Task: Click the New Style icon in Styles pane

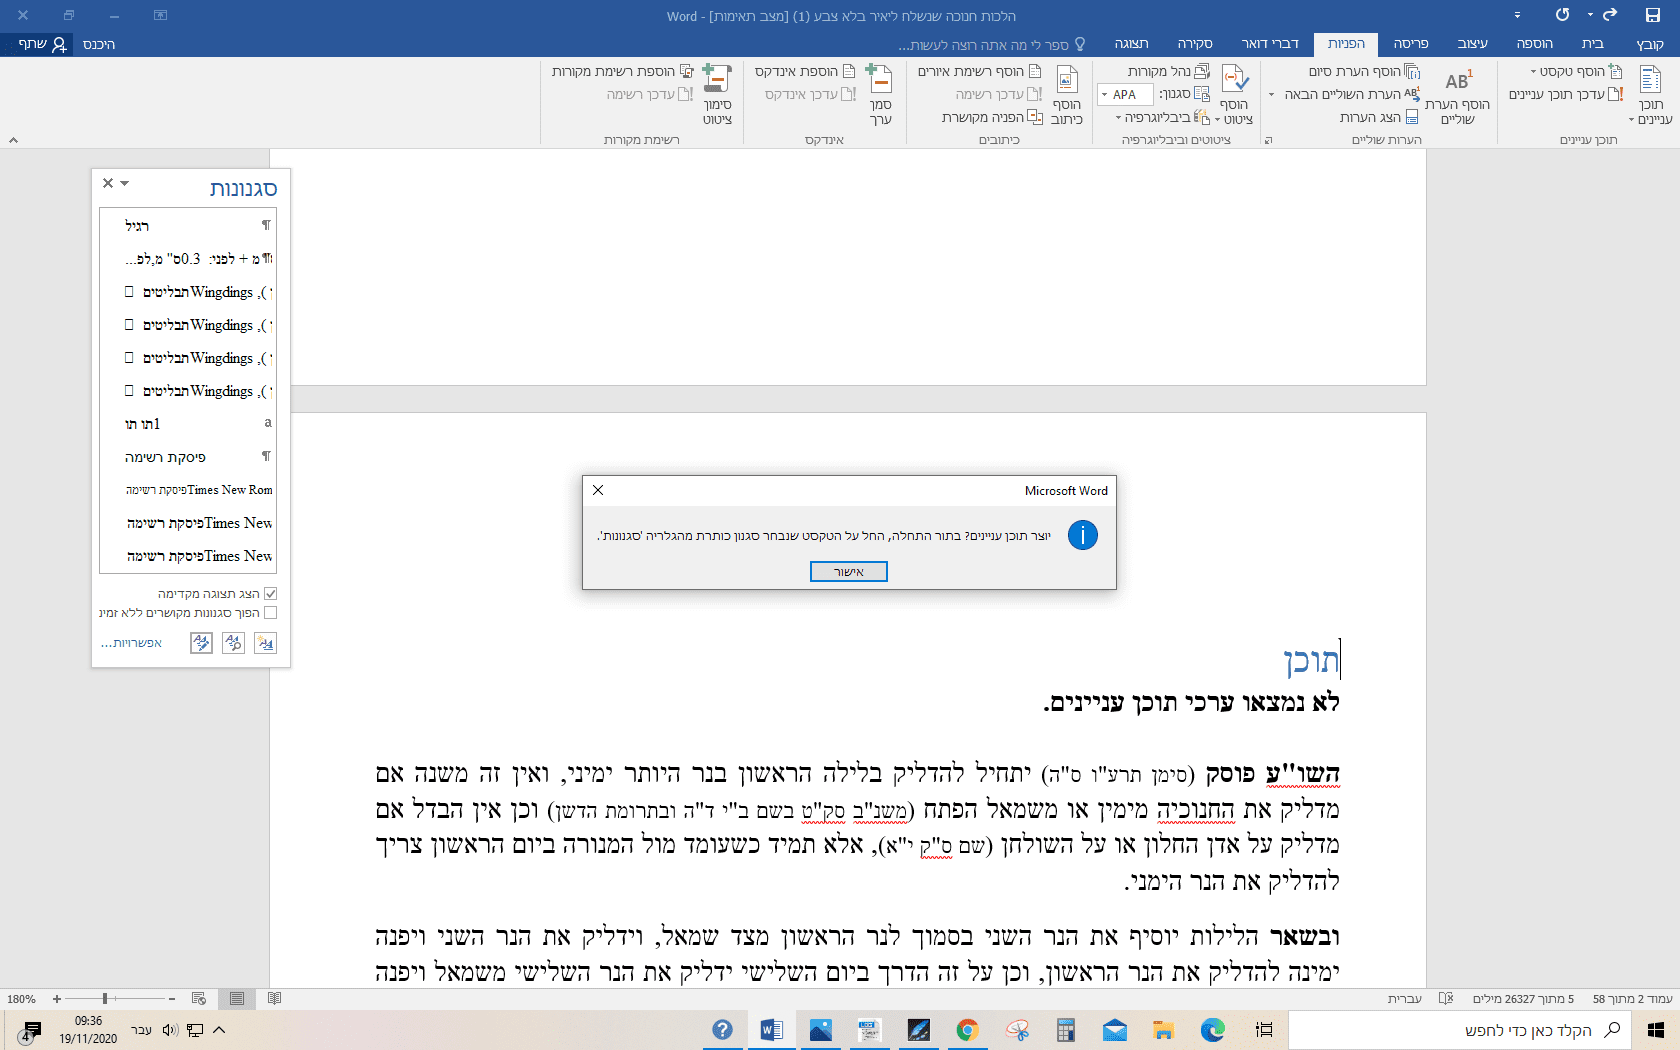Action: tap(265, 643)
